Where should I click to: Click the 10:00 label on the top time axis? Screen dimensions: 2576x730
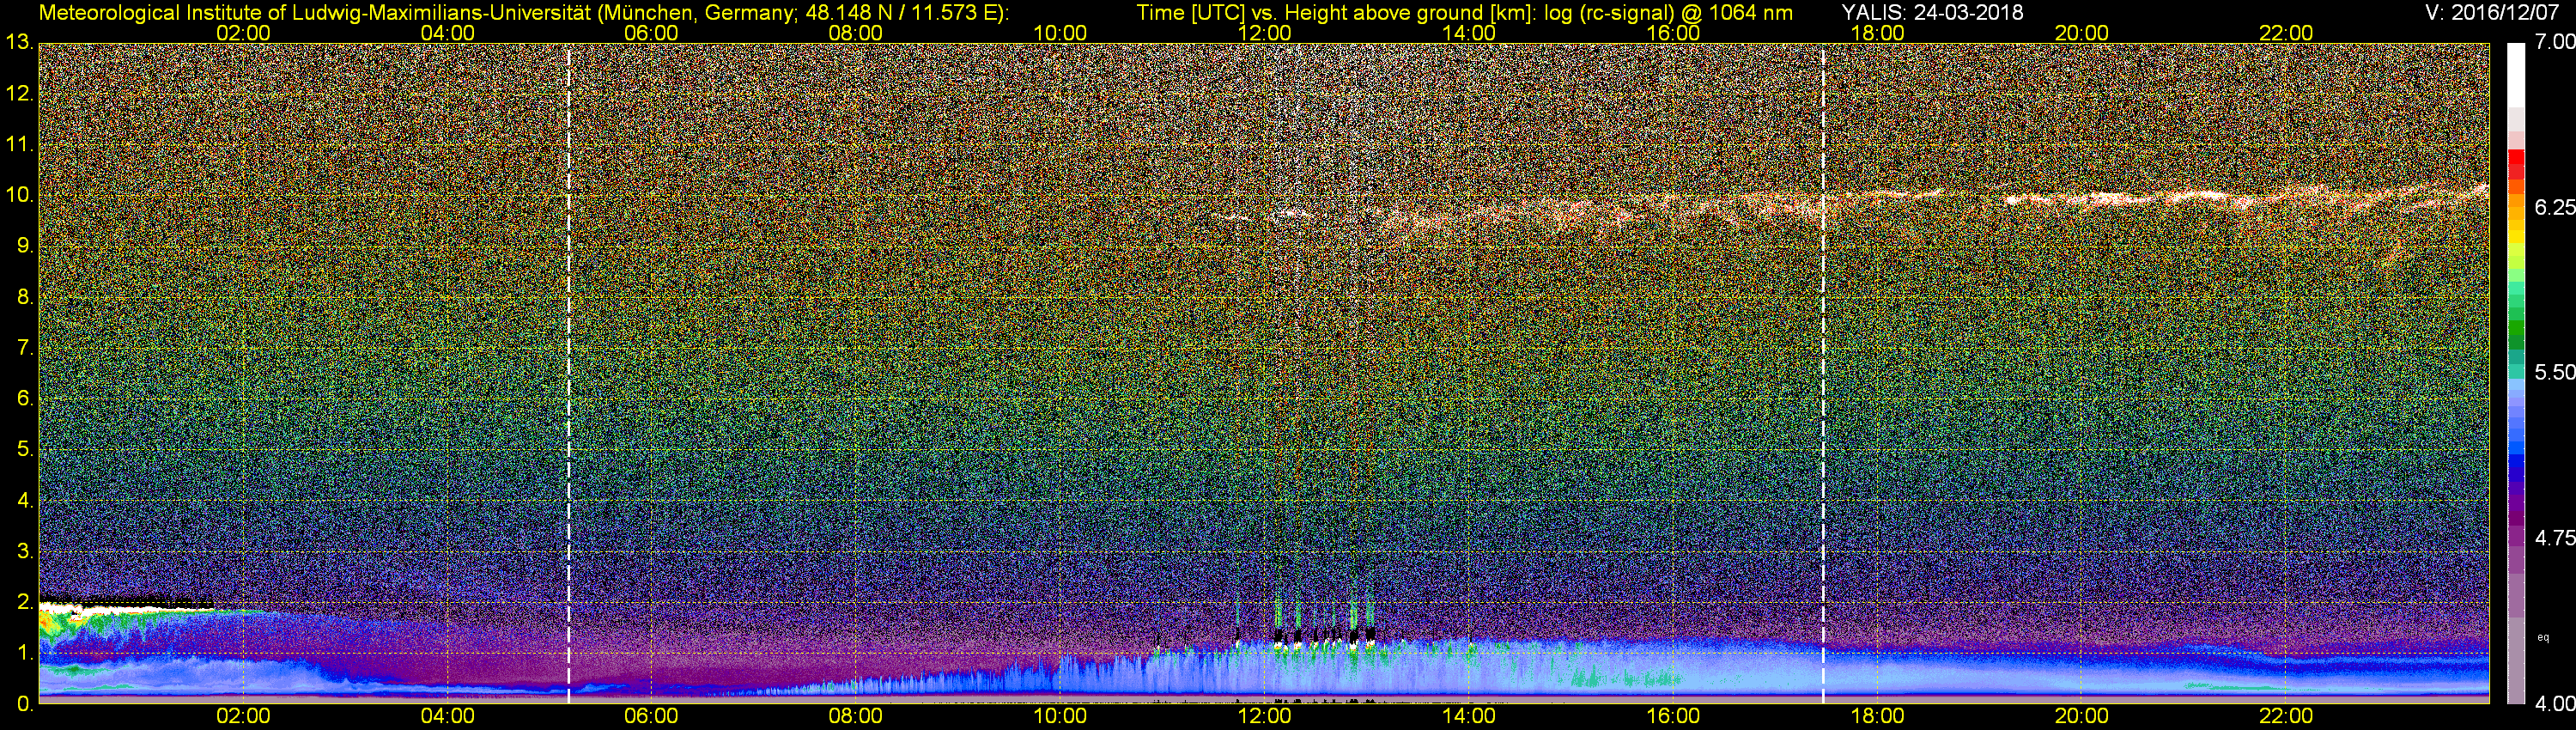[x=1060, y=33]
